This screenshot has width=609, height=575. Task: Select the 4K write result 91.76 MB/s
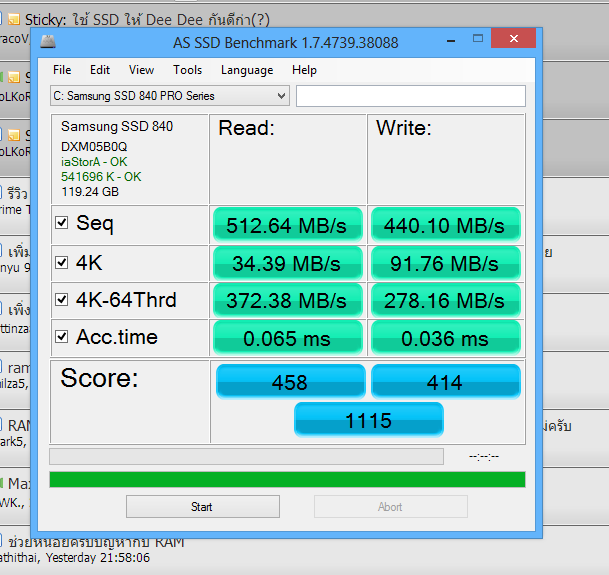point(445,263)
